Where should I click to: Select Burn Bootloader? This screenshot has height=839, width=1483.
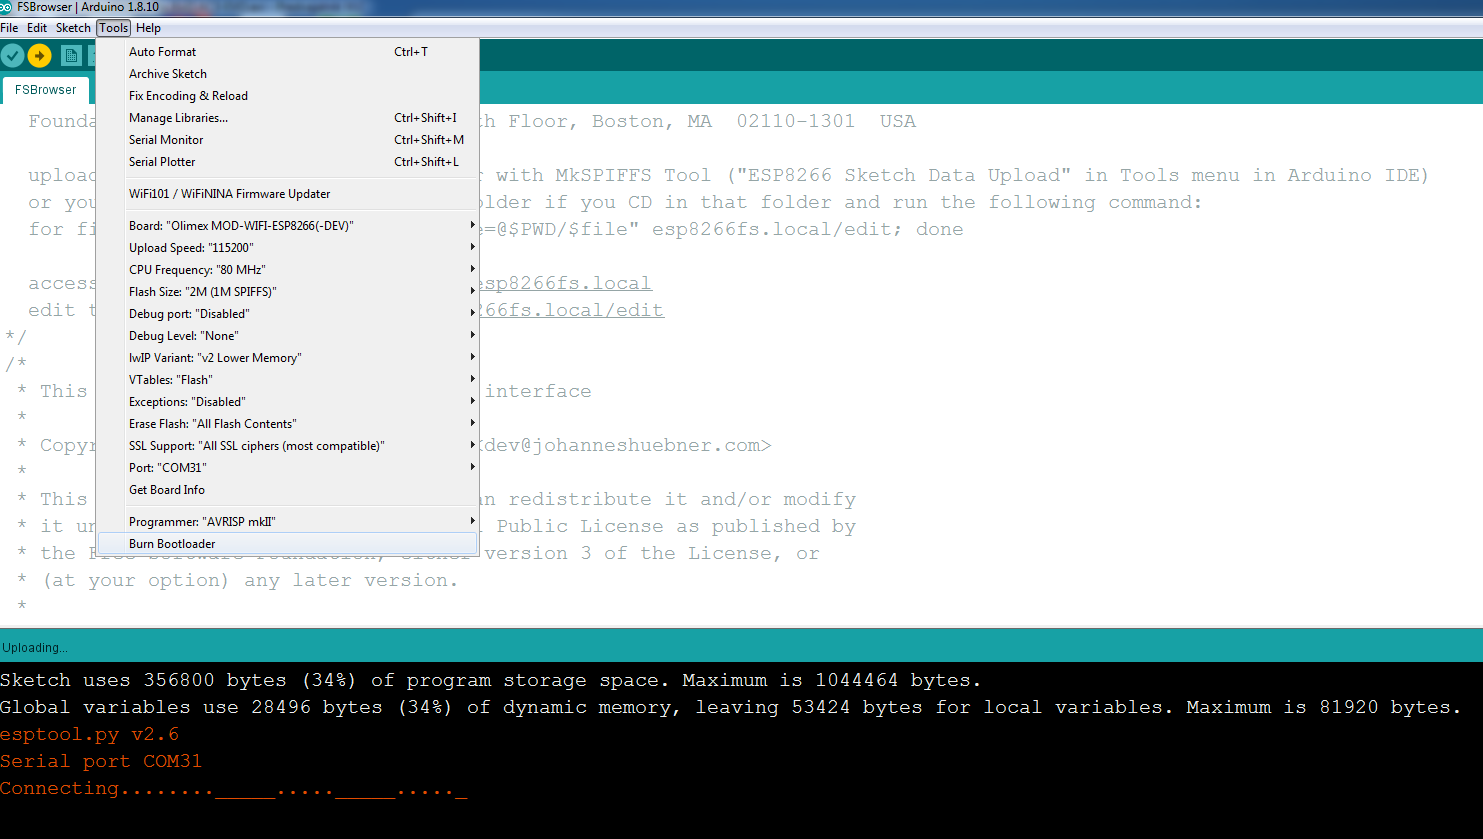point(172,544)
